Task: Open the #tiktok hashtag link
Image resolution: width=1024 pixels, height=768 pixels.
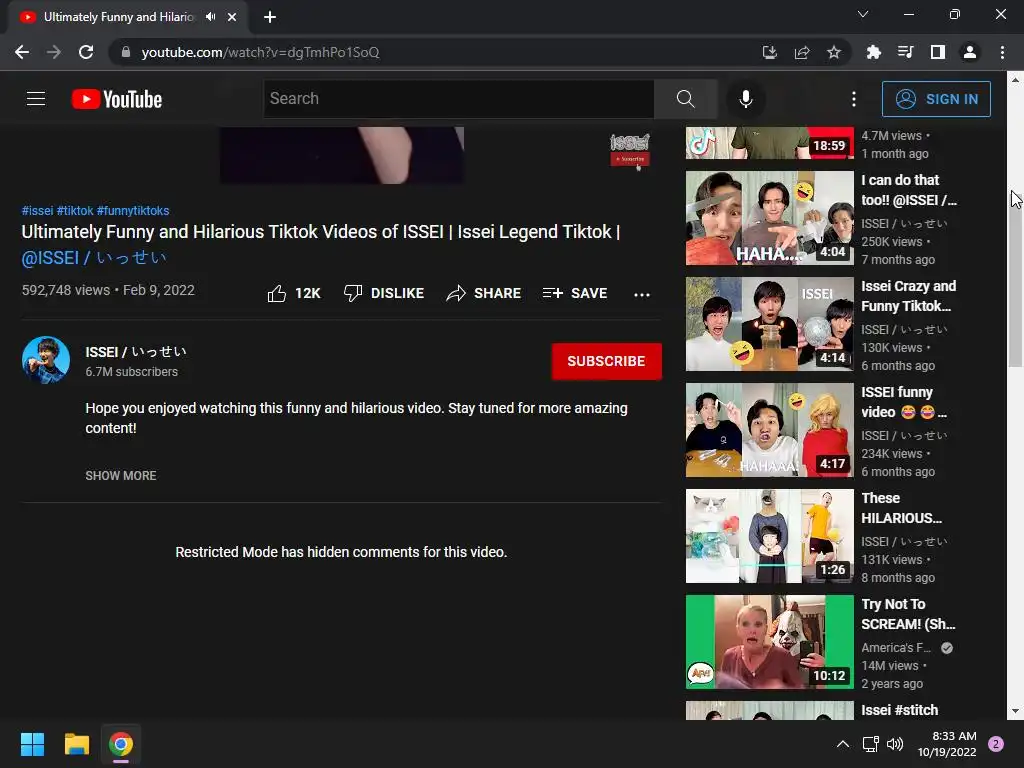Action: (x=75, y=210)
